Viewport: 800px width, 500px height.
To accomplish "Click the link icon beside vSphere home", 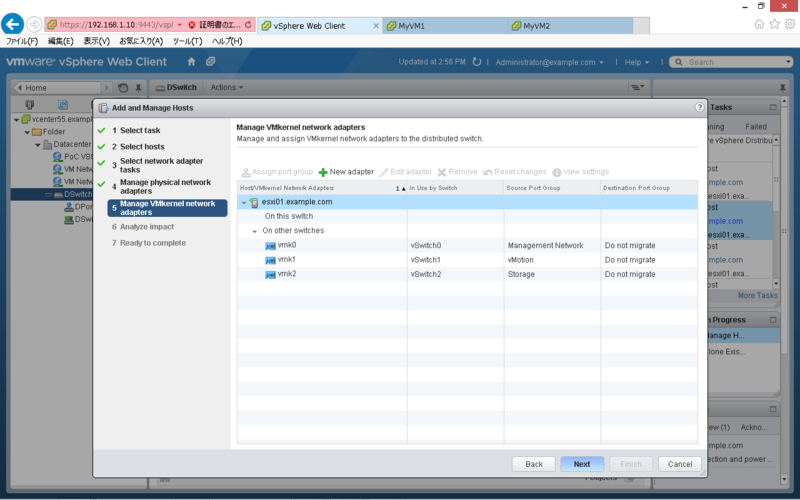I will (210, 62).
